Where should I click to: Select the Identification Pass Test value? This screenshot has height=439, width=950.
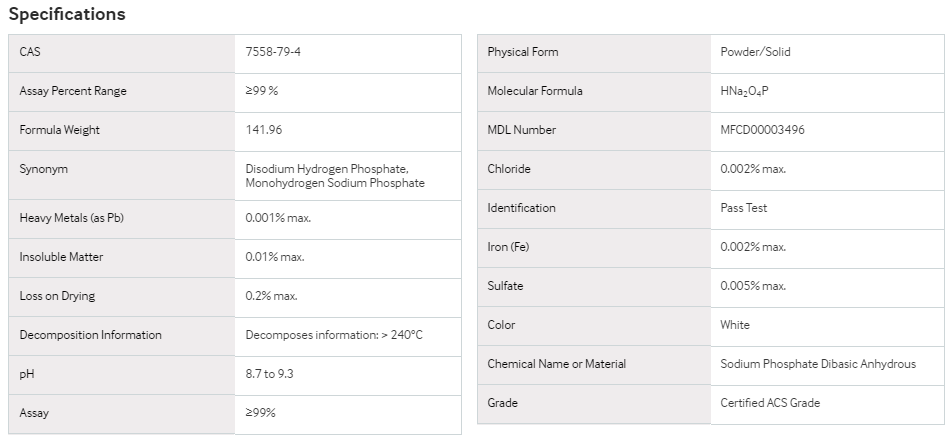pyautogui.click(x=743, y=208)
